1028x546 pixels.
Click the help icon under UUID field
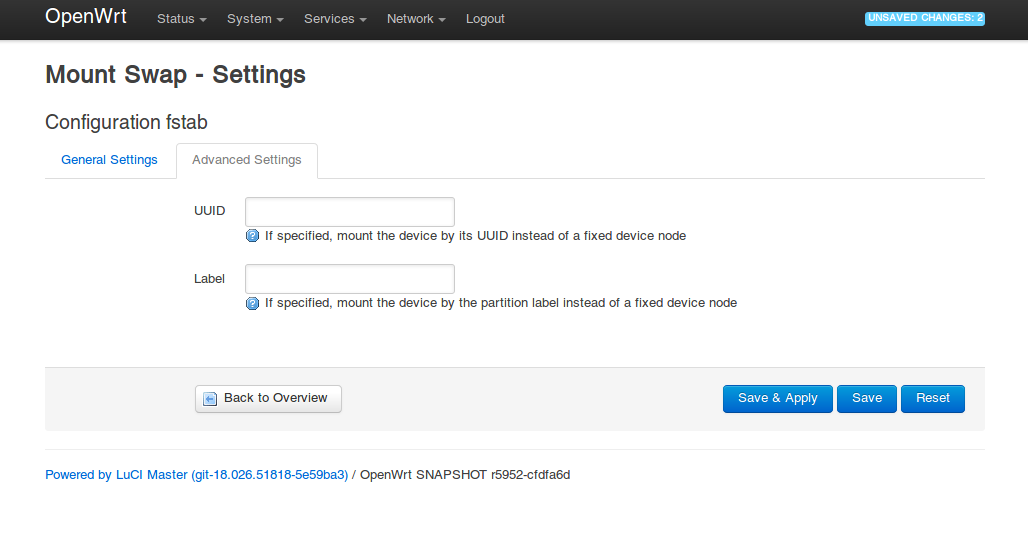coord(252,236)
